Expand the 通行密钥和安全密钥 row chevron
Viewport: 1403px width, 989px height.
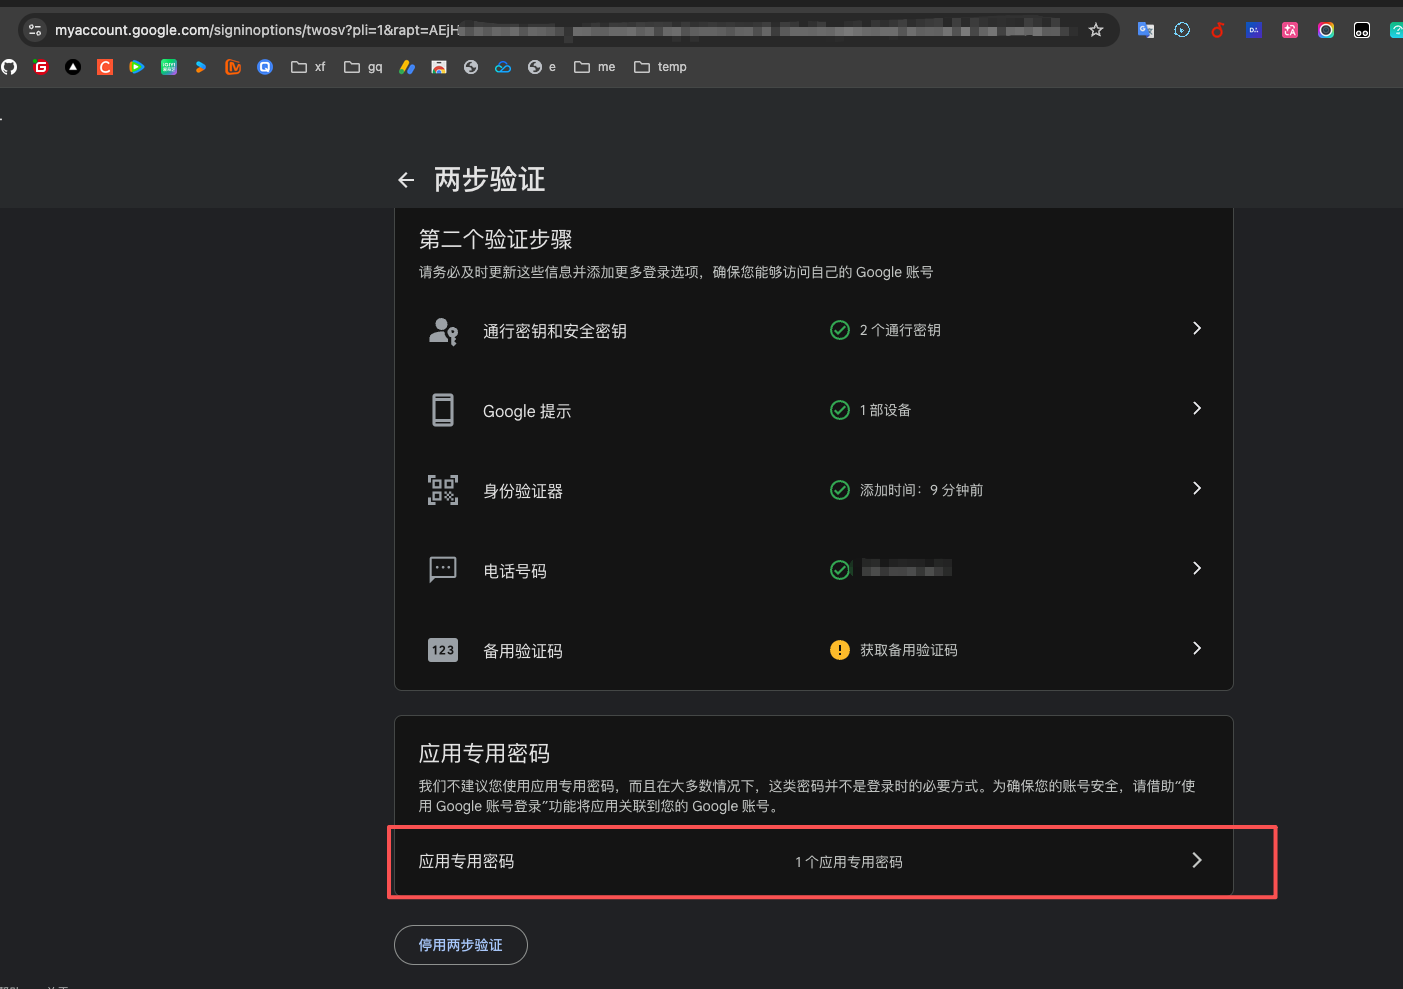[x=1197, y=328]
